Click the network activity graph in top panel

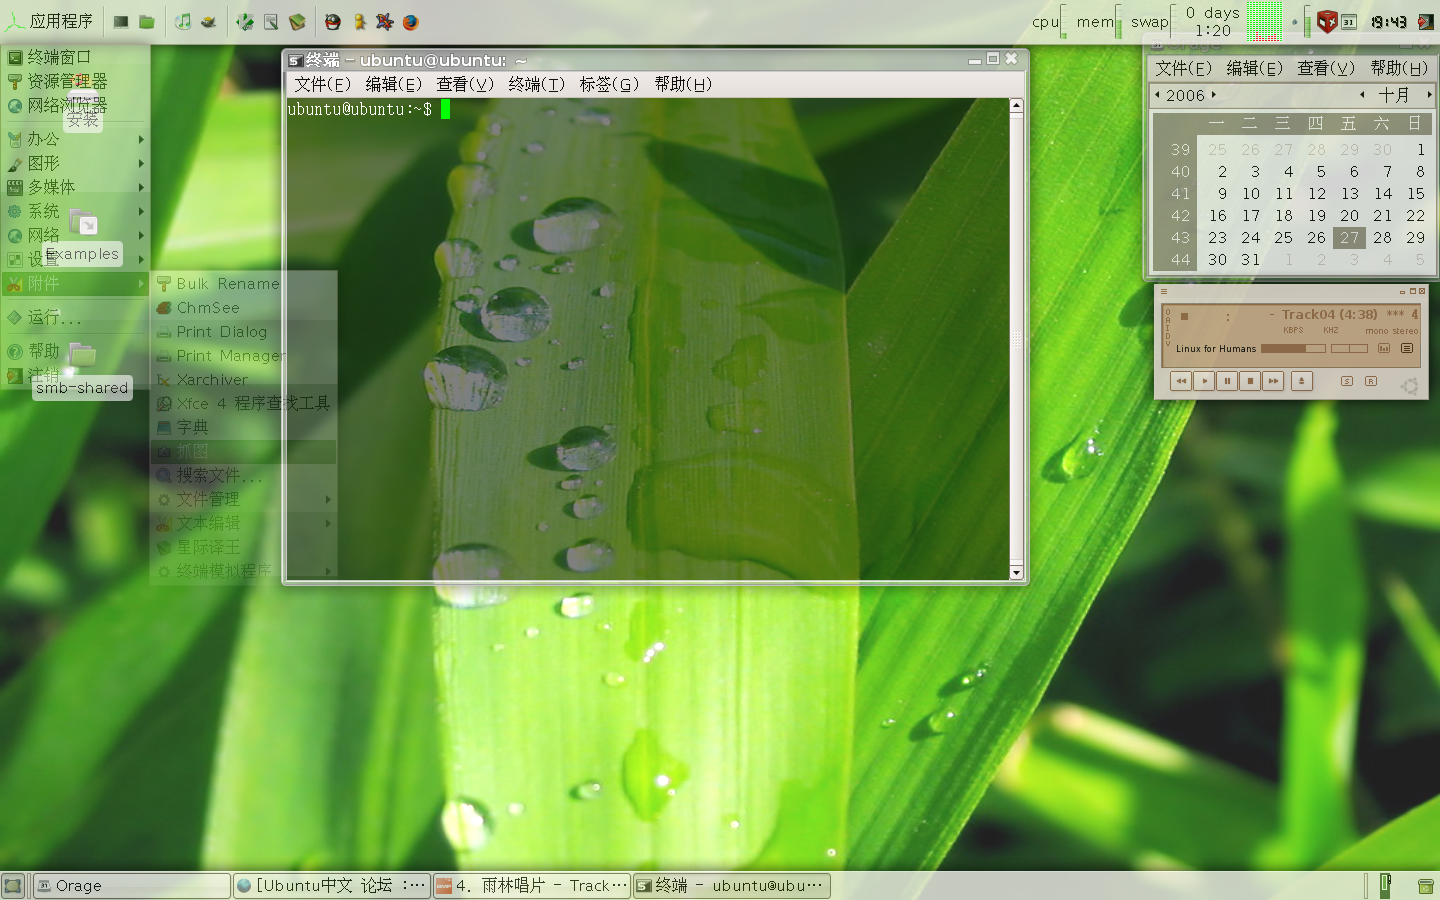tap(1264, 21)
